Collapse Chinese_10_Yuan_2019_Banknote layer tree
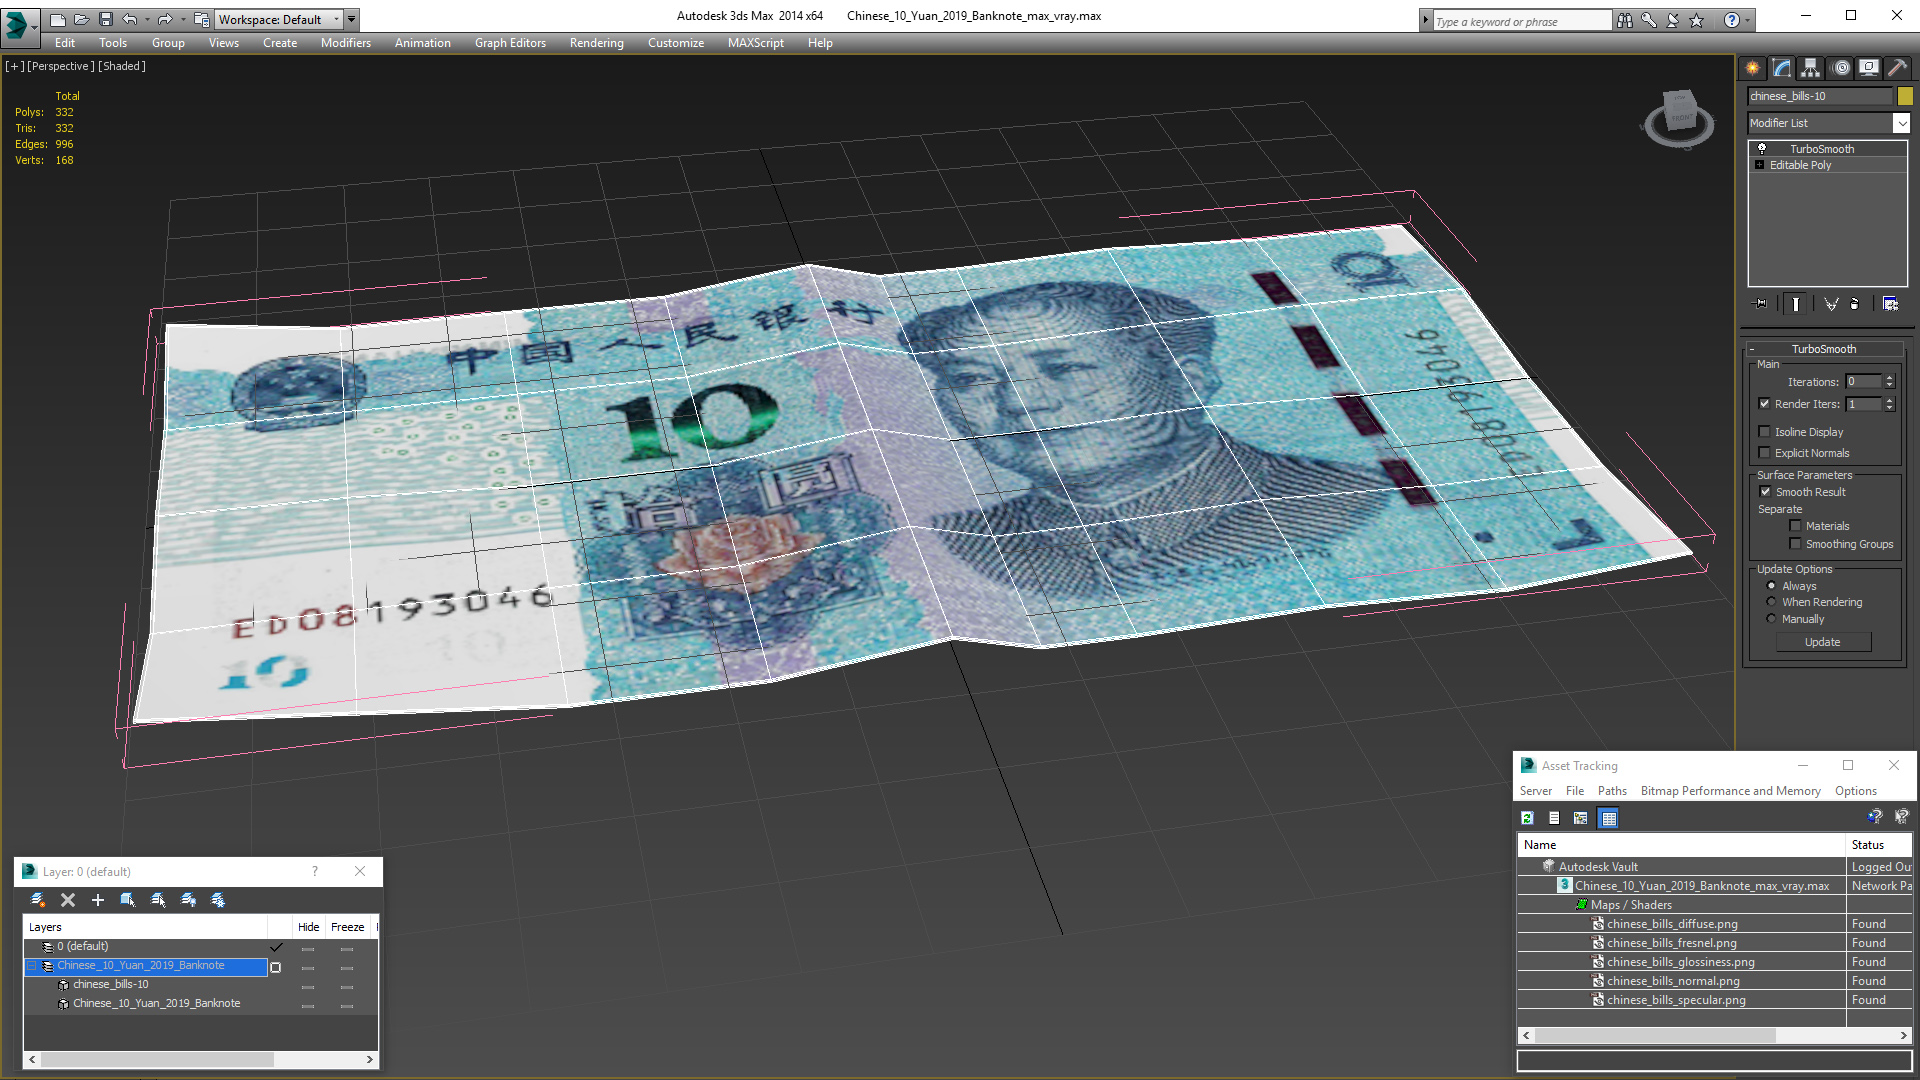Image resolution: width=1920 pixels, height=1080 pixels. click(x=32, y=966)
